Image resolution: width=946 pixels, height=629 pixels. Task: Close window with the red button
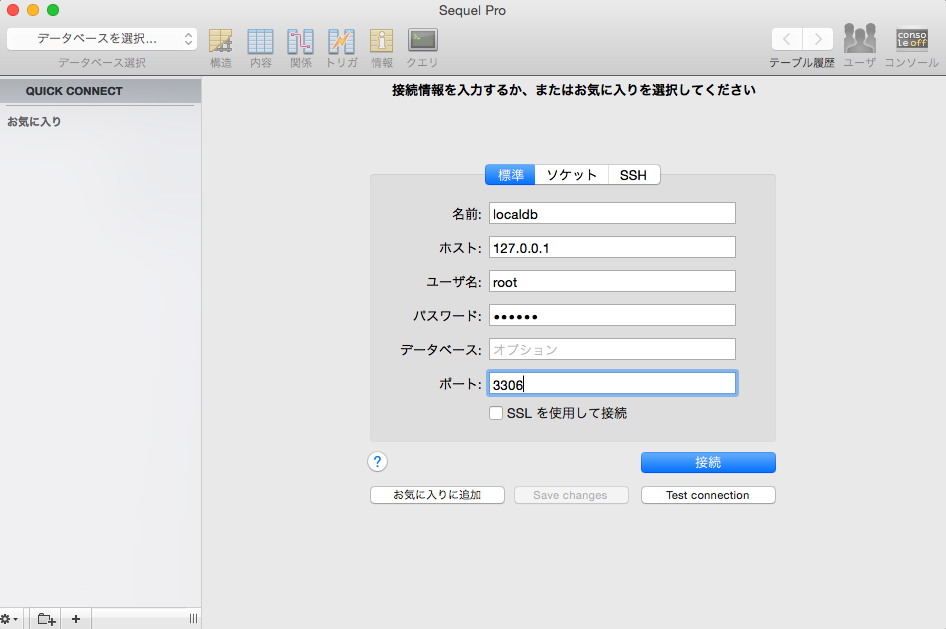(13, 10)
